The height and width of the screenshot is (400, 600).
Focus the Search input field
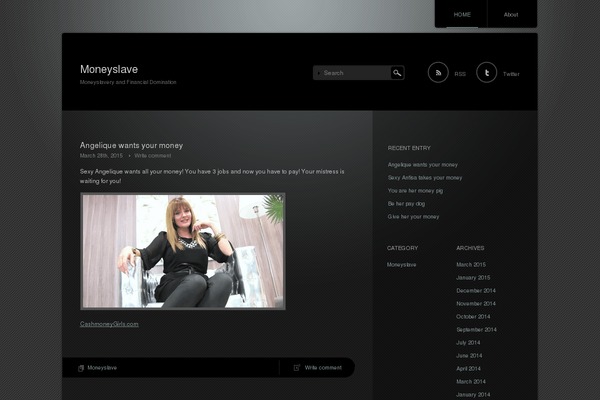click(352, 73)
